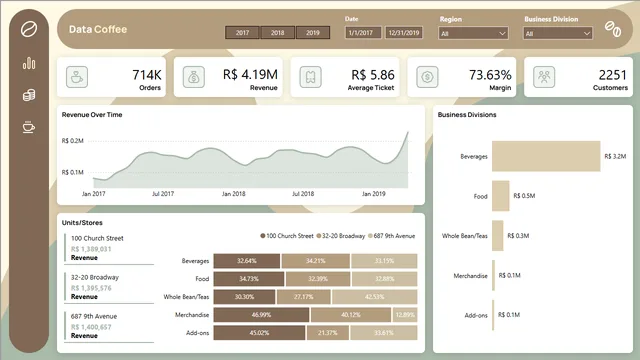Click the R$ 0.2M axis label

point(73,141)
